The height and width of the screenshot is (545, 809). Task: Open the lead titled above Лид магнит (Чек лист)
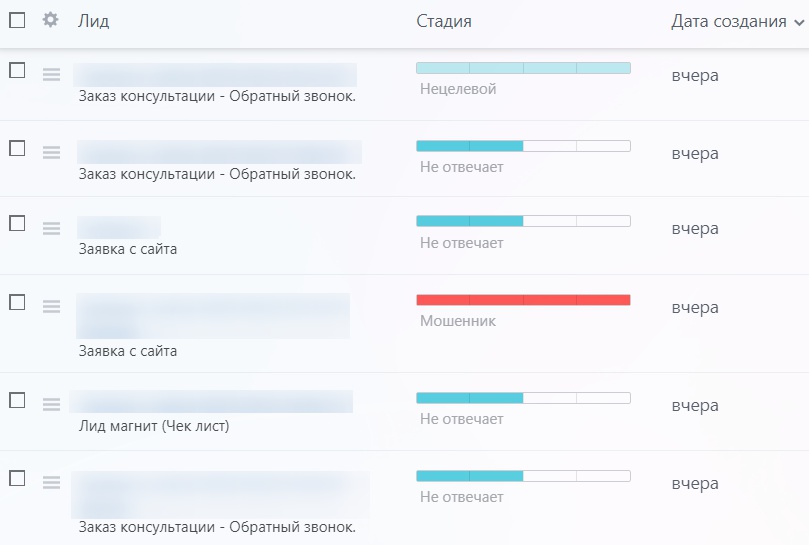211,401
